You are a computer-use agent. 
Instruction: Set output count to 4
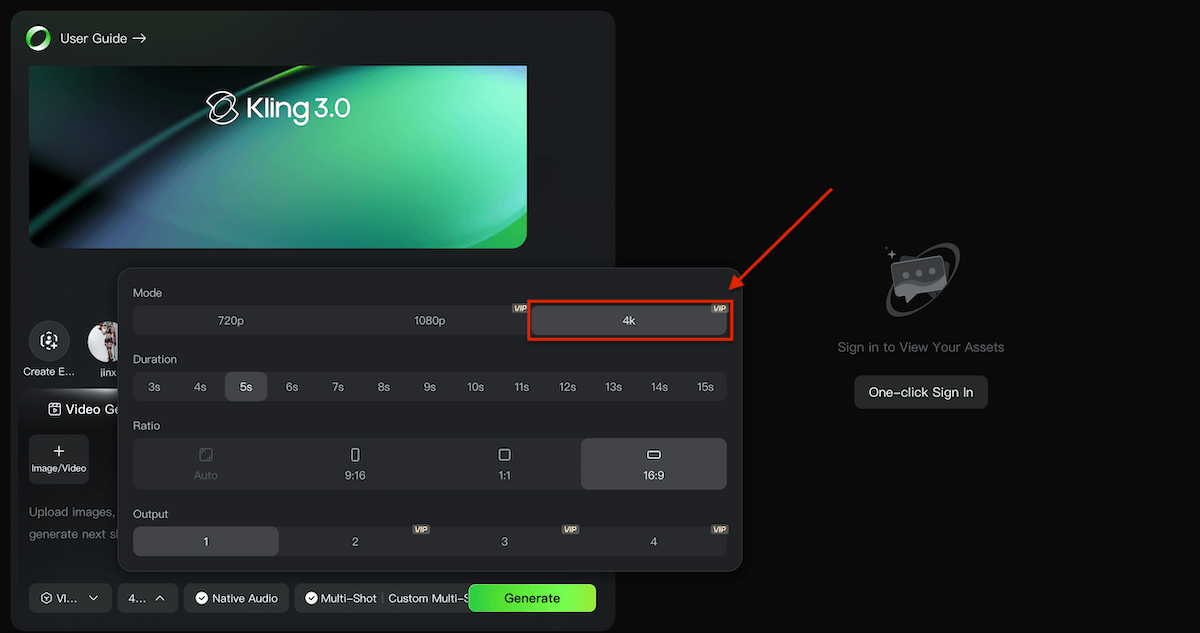click(654, 541)
